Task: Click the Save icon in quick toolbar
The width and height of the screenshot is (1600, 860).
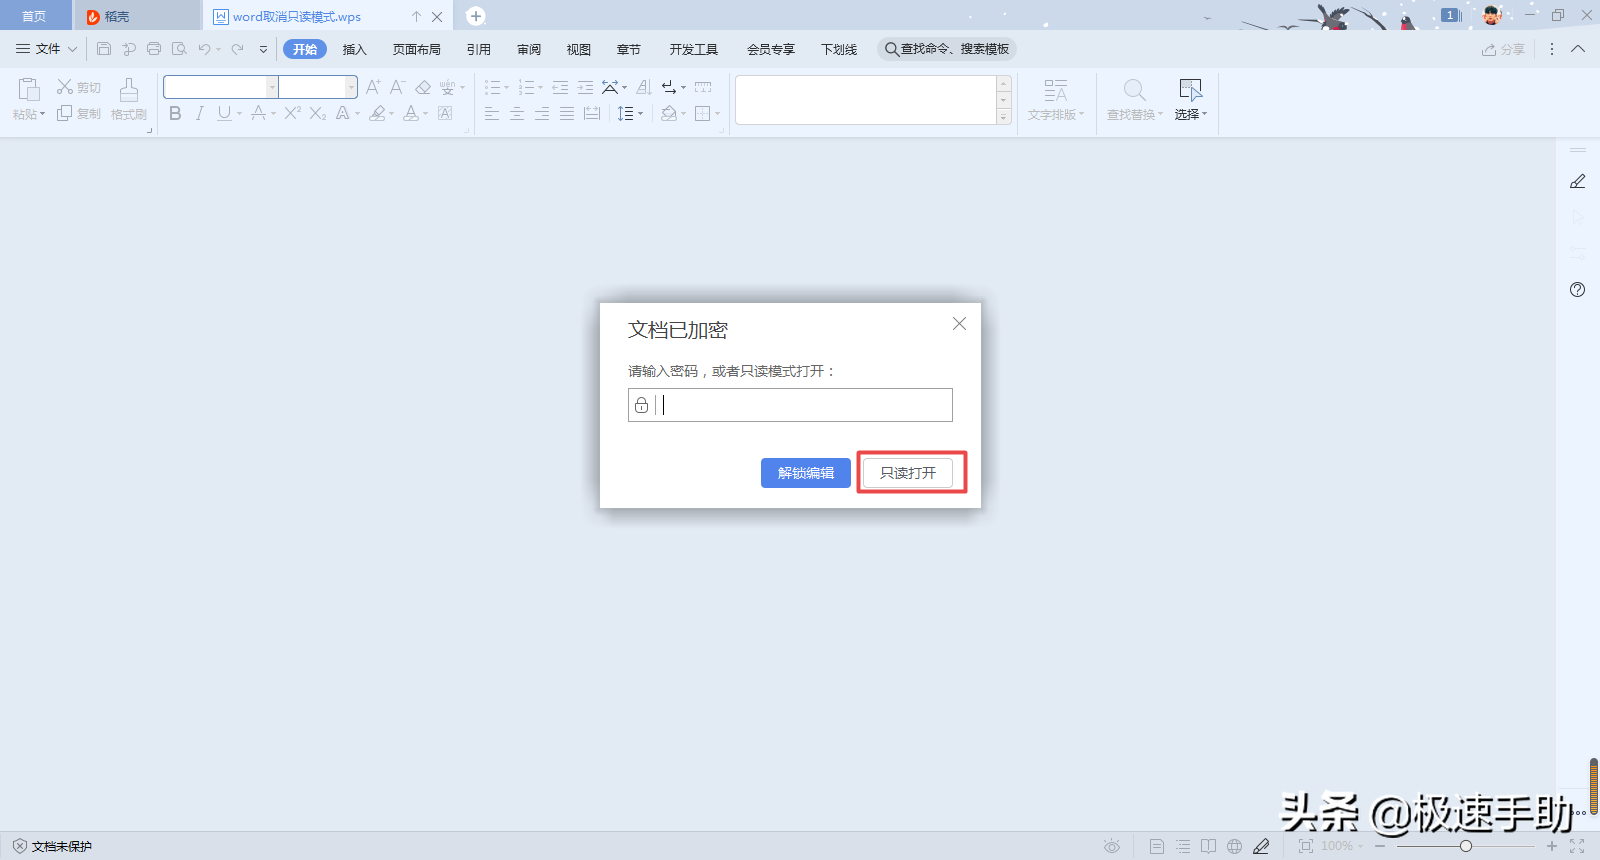Action: coord(104,49)
